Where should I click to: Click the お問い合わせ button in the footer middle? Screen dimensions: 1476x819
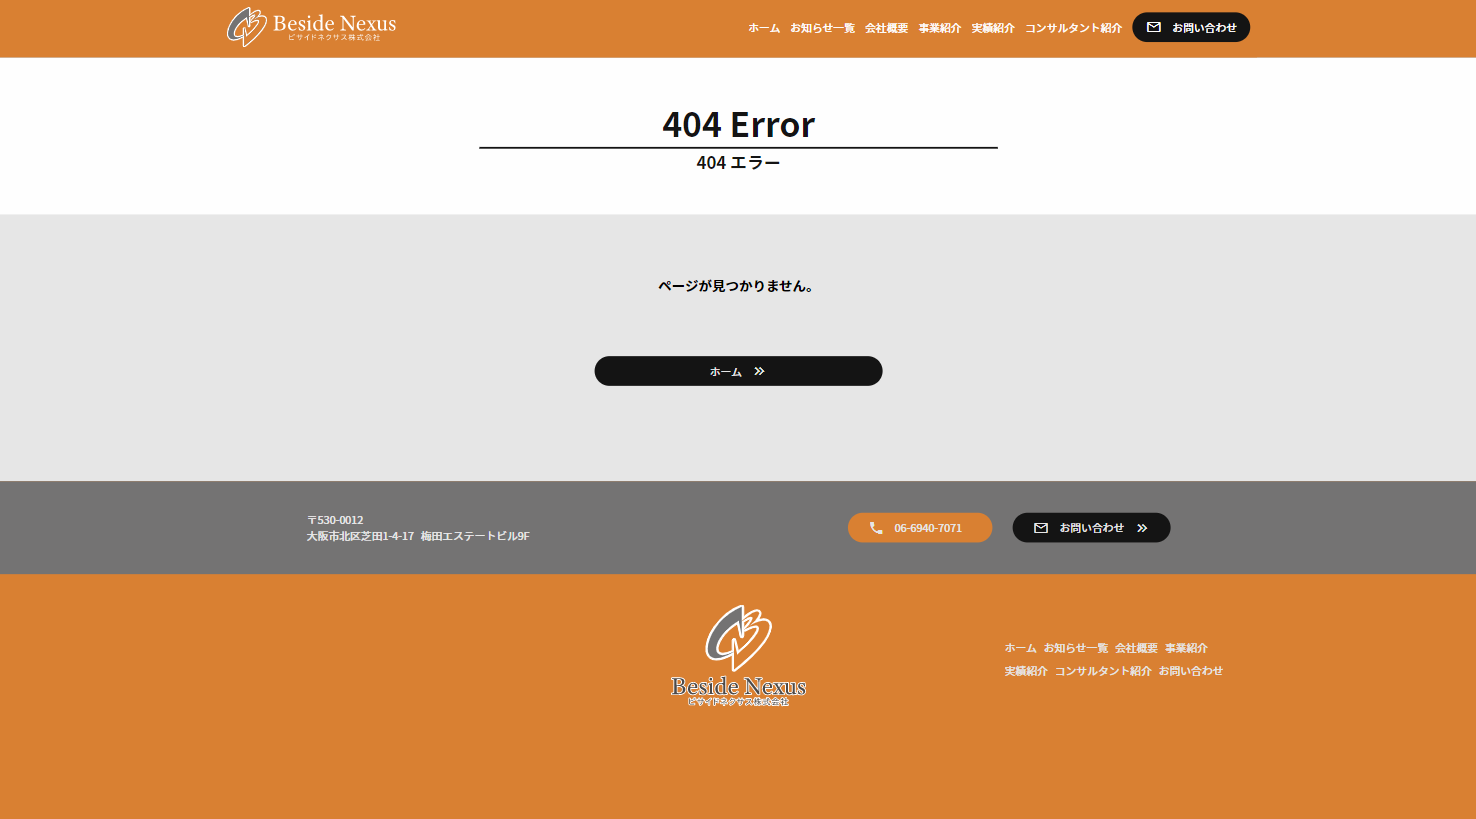tap(1091, 527)
